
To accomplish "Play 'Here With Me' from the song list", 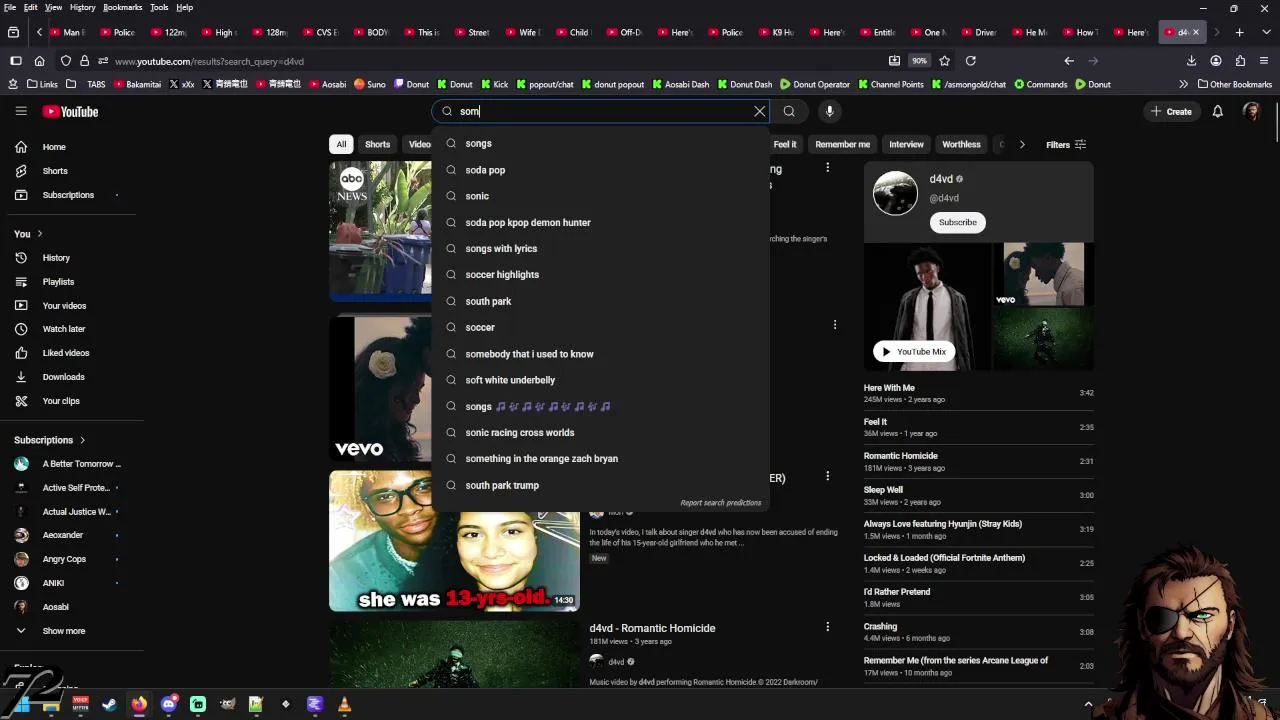I will [889, 388].
